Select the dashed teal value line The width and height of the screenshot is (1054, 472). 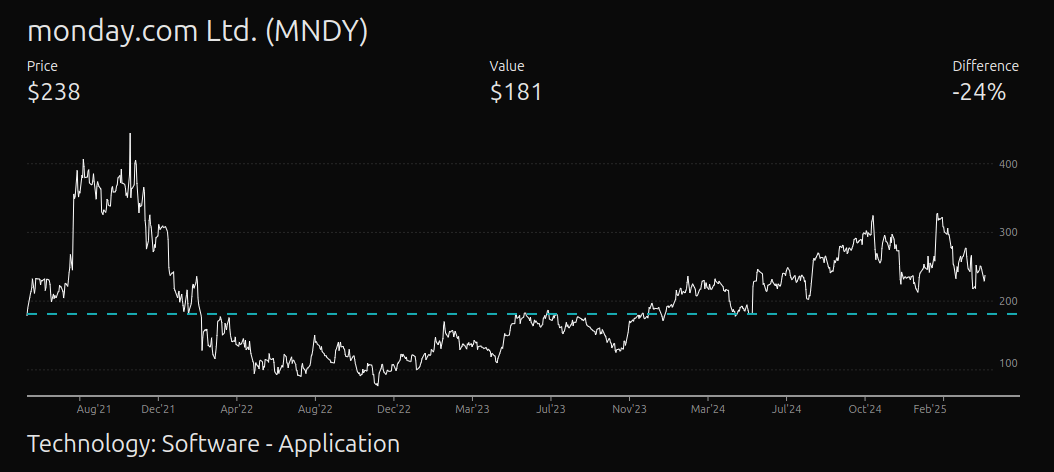tap(523, 314)
